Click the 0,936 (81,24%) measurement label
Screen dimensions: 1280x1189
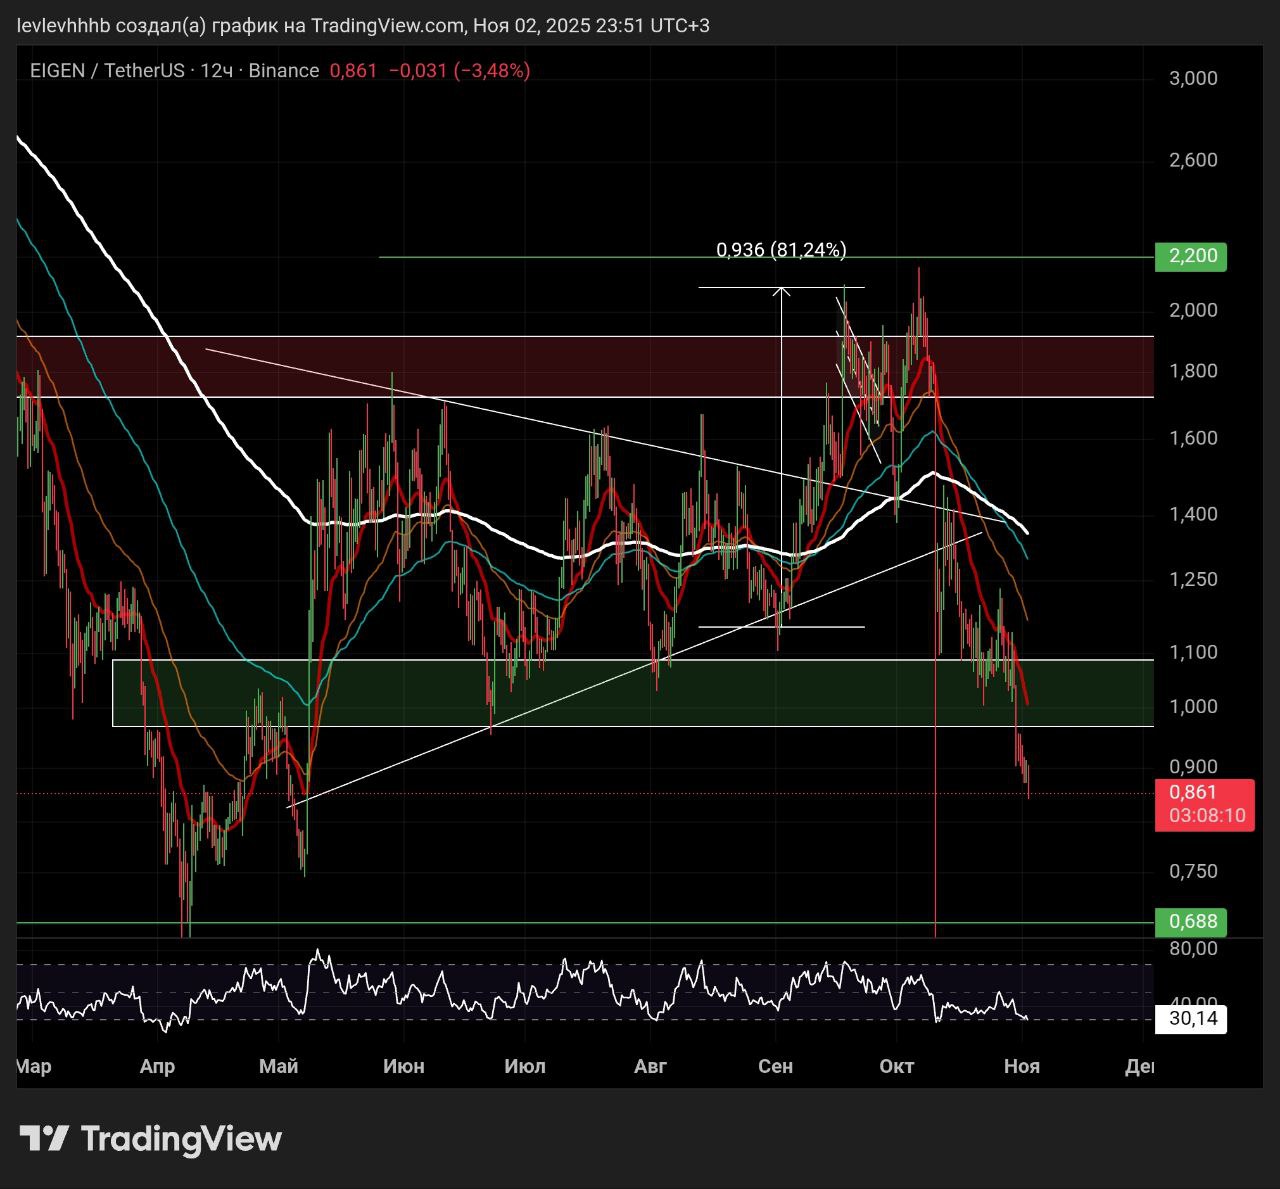(x=781, y=250)
